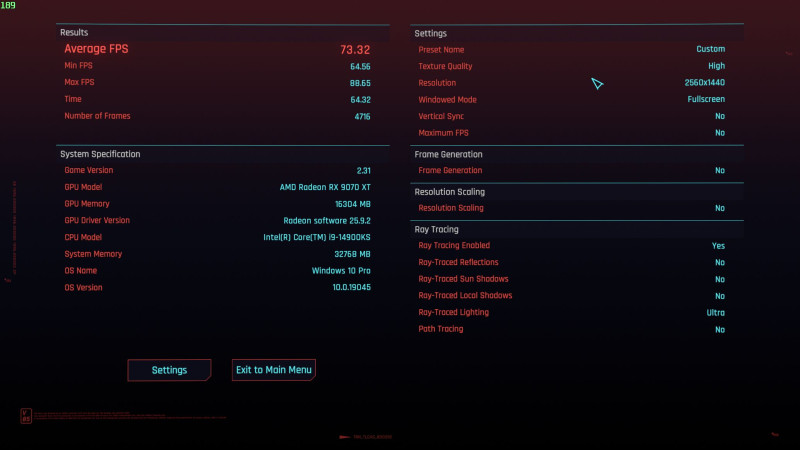The height and width of the screenshot is (450, 800).
Task: Select the Windows 10 Pro text
Action: click(x=341, y=271)
